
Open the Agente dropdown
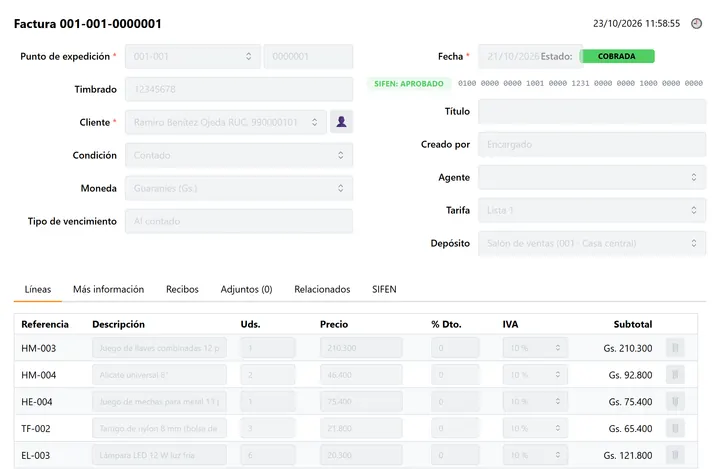click(592, 177)
